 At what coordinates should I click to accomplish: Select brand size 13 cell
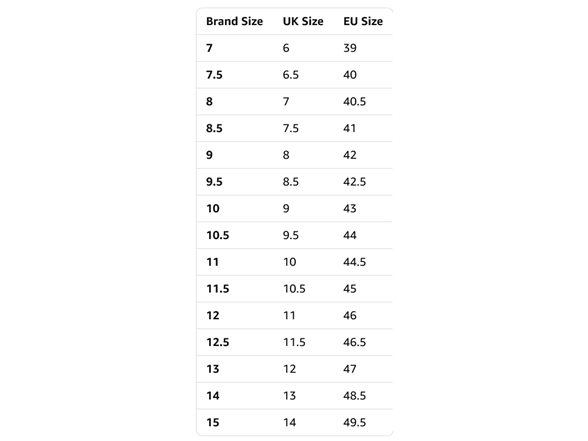213,369
